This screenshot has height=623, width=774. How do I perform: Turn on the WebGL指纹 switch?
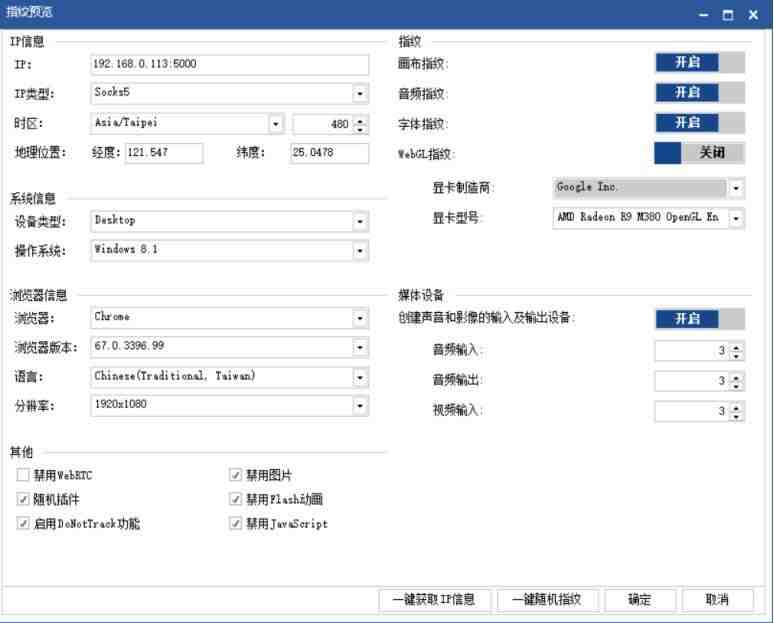[x=699, y=153]
